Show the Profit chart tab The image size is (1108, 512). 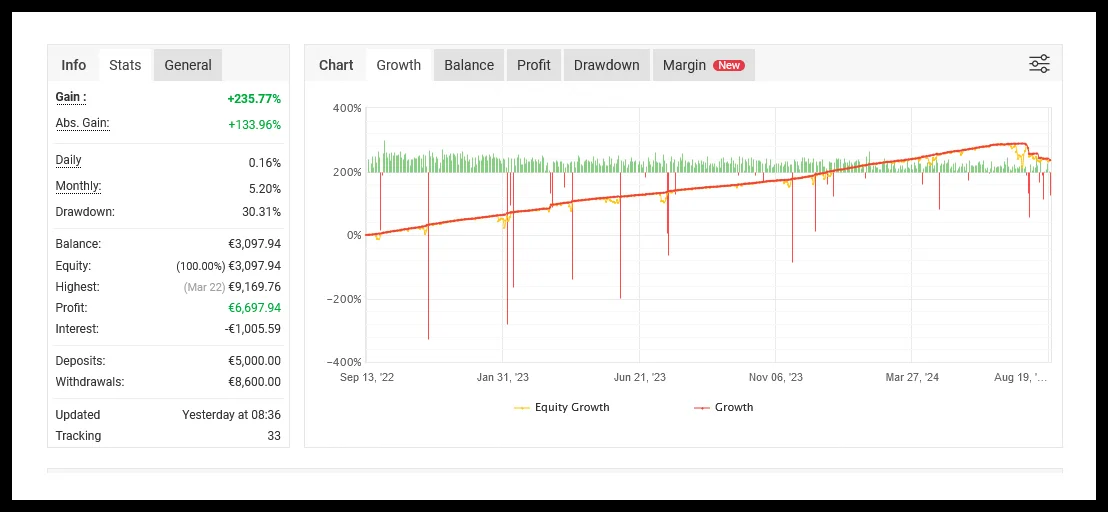coord(534,65)
